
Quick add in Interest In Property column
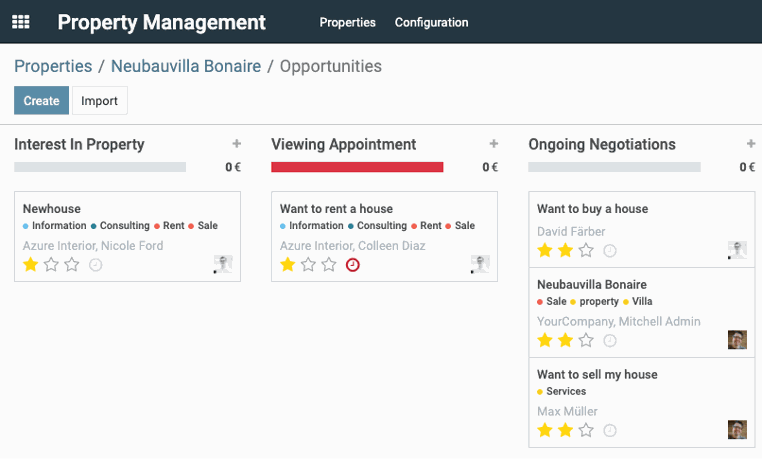coord(236,144)
